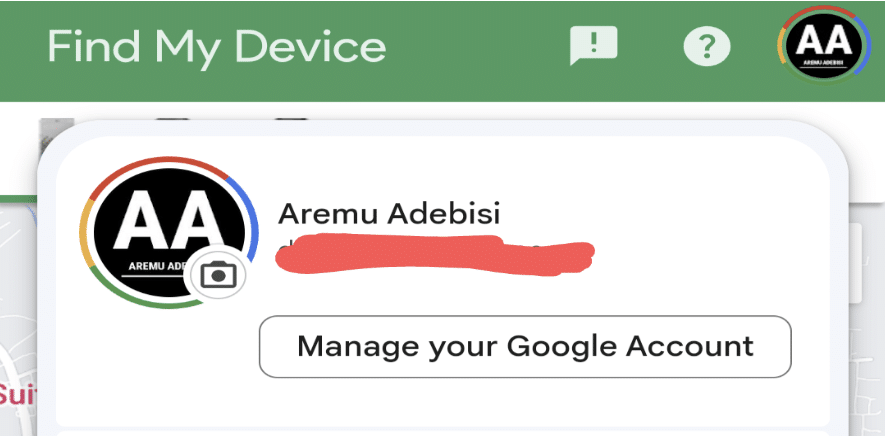Select the large AA profile picture

(168, 233)
